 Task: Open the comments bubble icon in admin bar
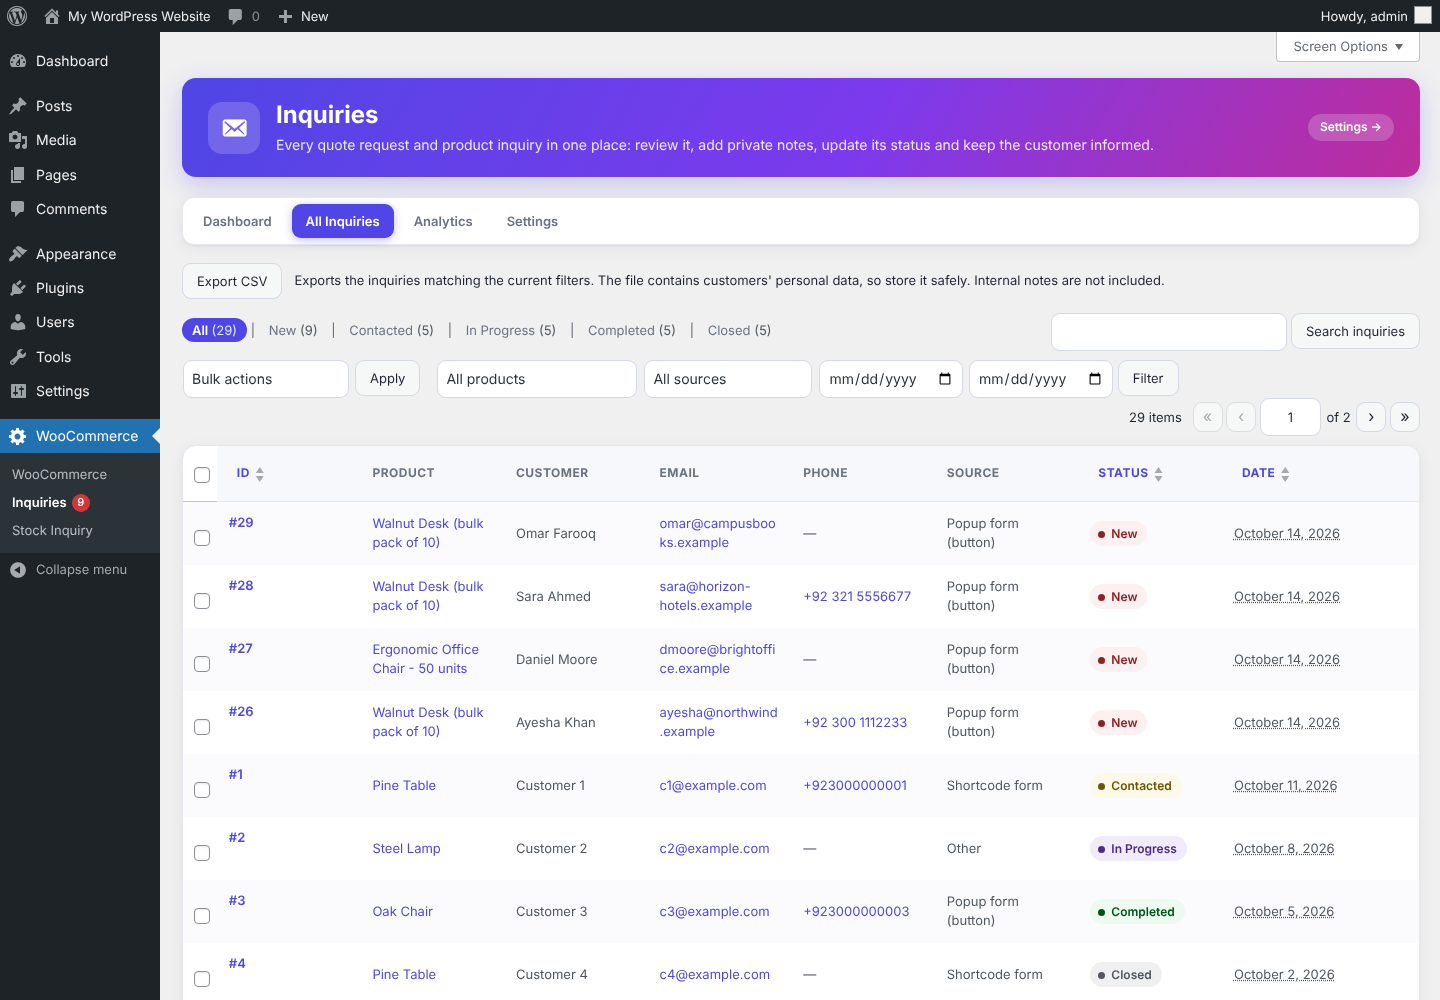(235, 16)
